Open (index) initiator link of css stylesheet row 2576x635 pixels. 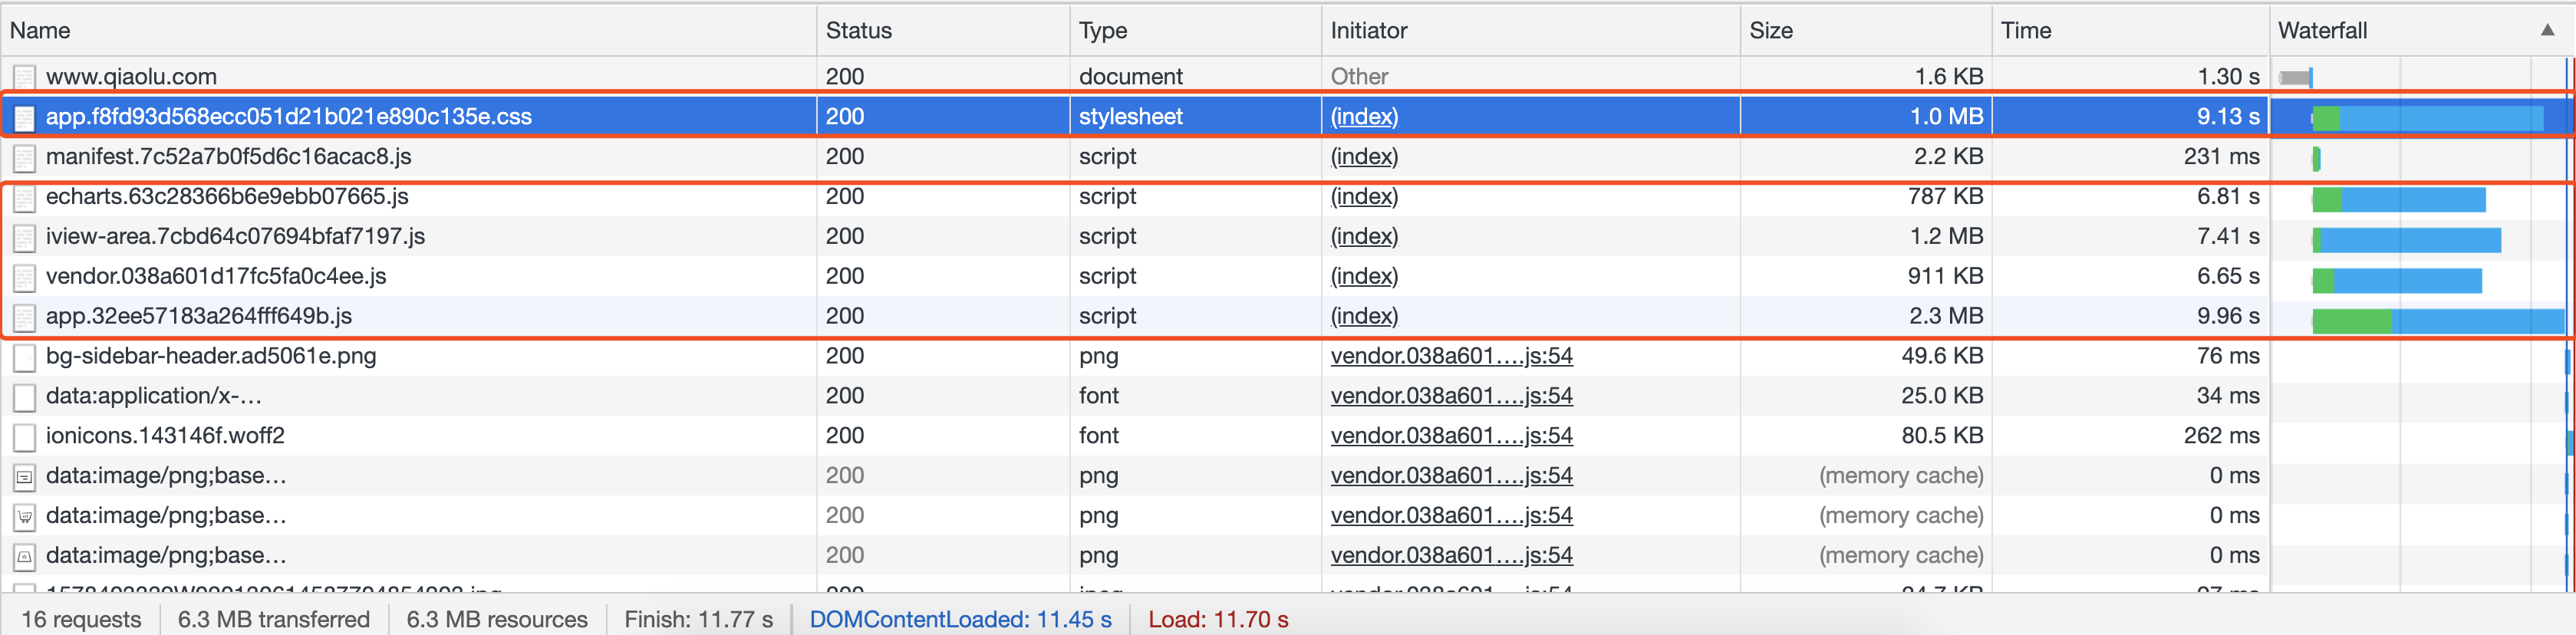[x=1364, y=117]
